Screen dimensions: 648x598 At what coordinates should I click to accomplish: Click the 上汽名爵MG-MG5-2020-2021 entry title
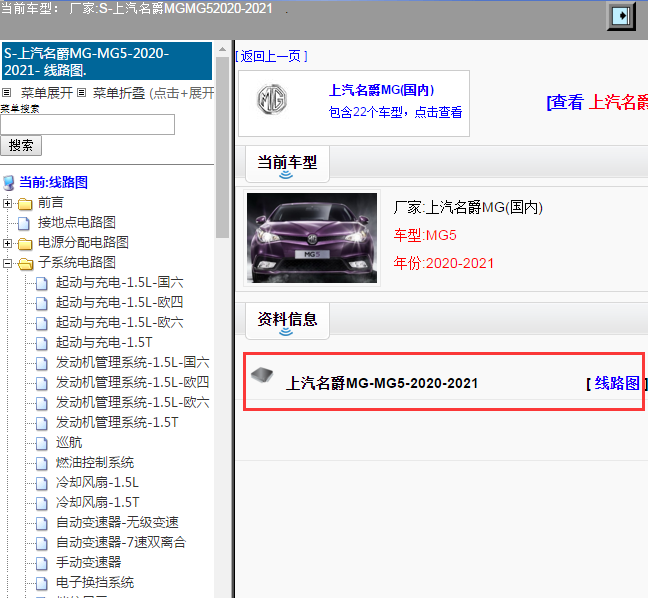(382, 384)
